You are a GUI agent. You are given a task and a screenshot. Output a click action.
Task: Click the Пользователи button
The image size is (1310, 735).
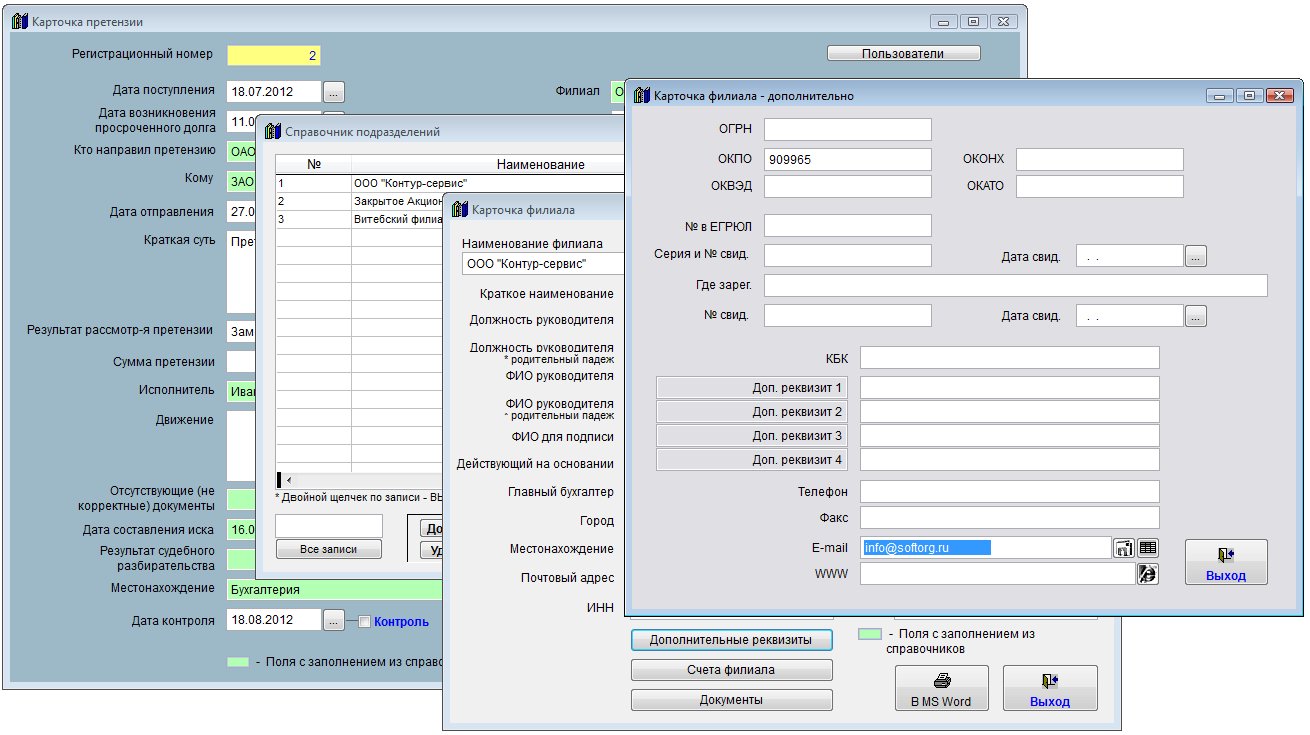(x=903, y=53)
